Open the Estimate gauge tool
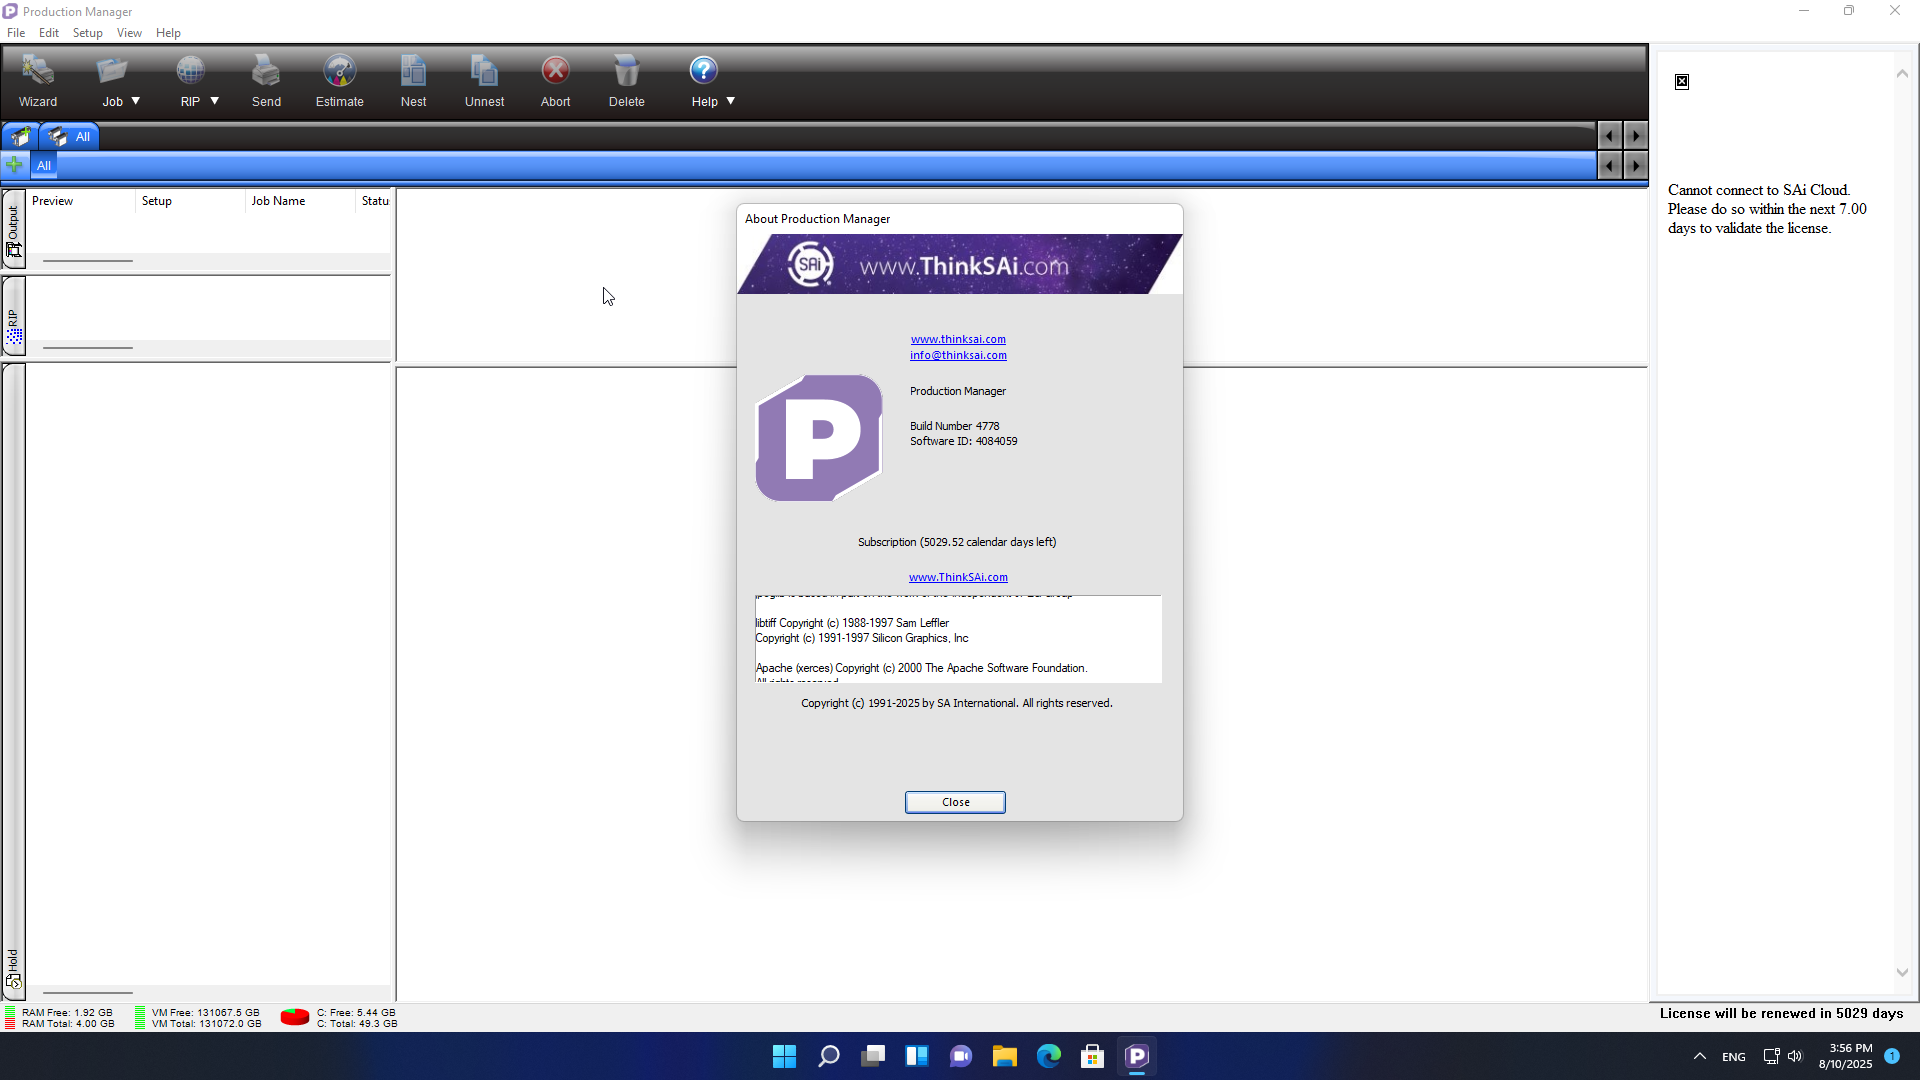 point(339,80)
